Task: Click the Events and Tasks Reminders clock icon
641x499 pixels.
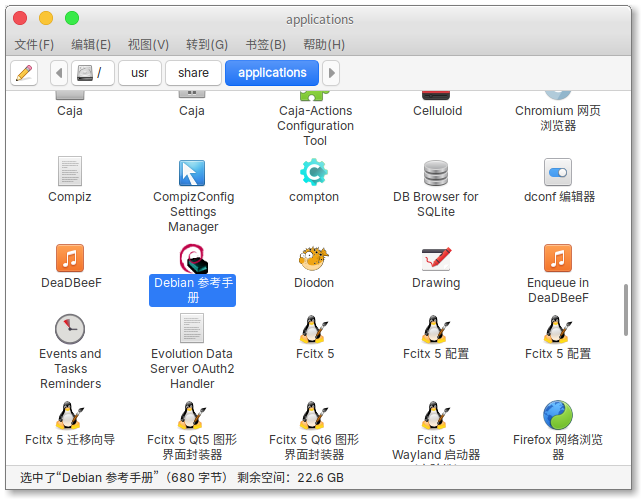Action: (70, 329)
